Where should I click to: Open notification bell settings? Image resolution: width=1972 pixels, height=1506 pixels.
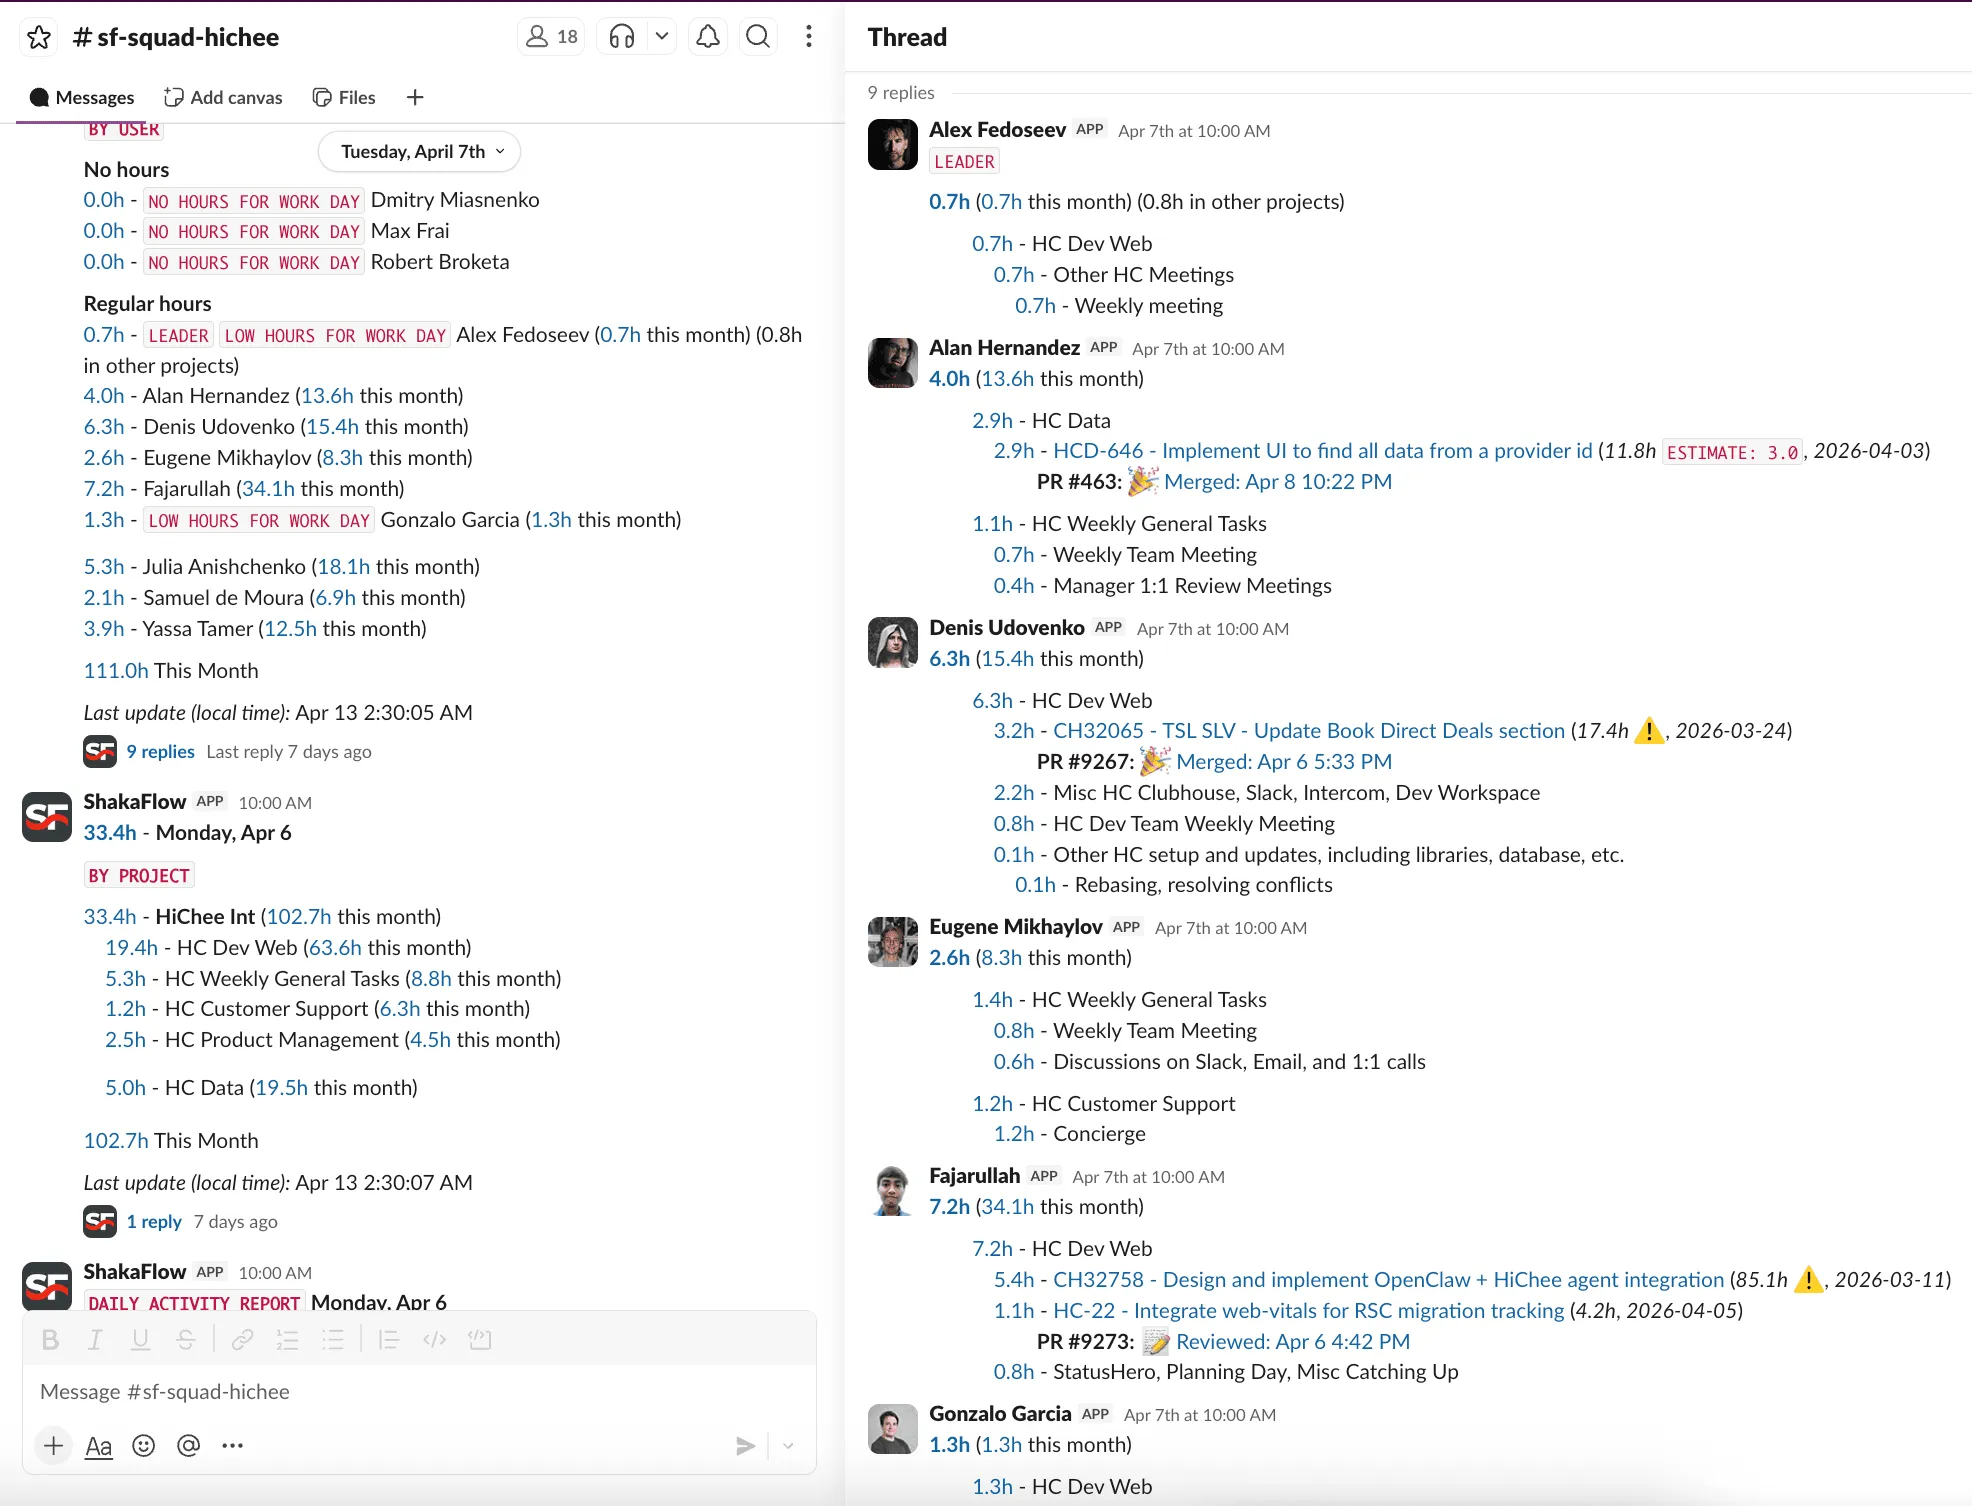point(708,37)
